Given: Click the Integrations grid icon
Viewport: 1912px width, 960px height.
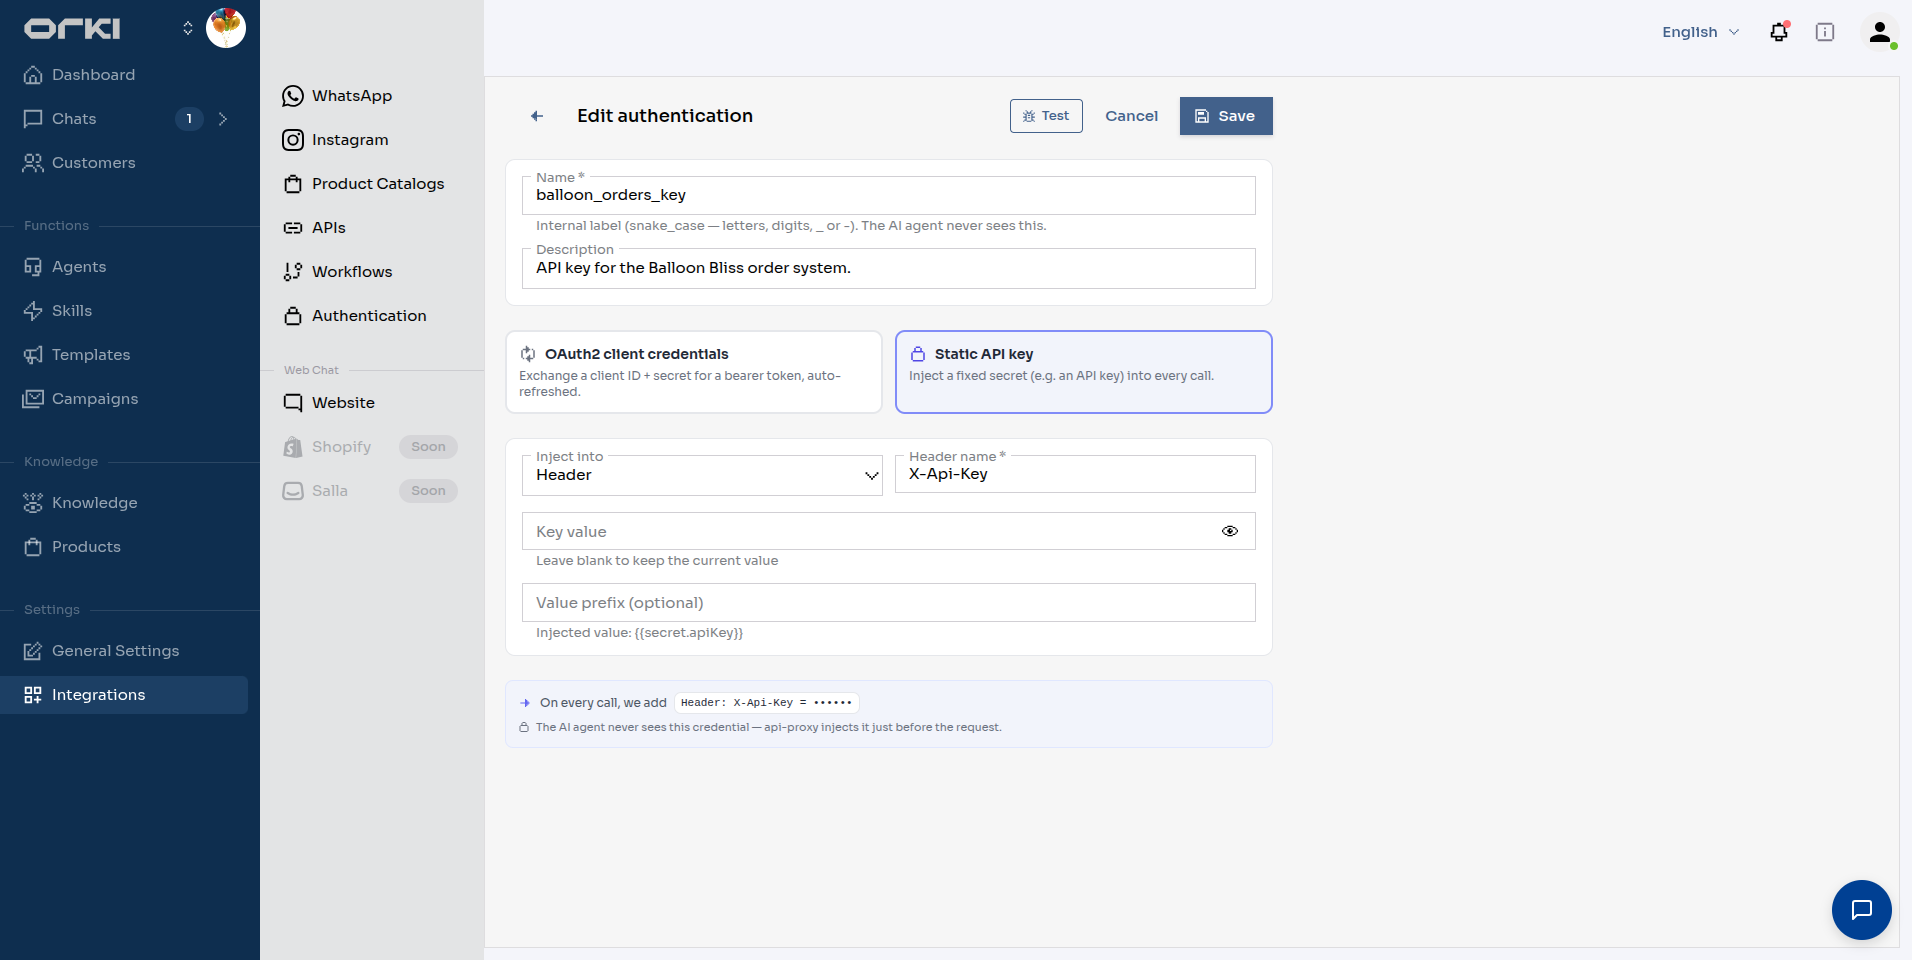Looking at the screenshot, I should pos(33,695).
